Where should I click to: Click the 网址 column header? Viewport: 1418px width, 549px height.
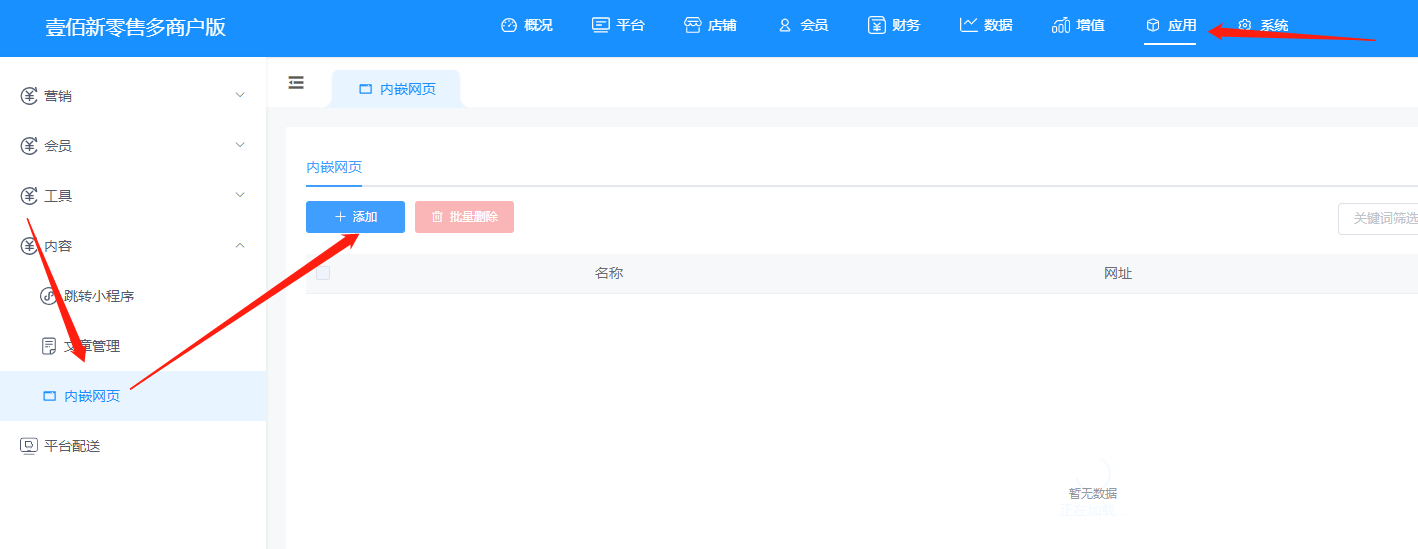[1118, 273]
